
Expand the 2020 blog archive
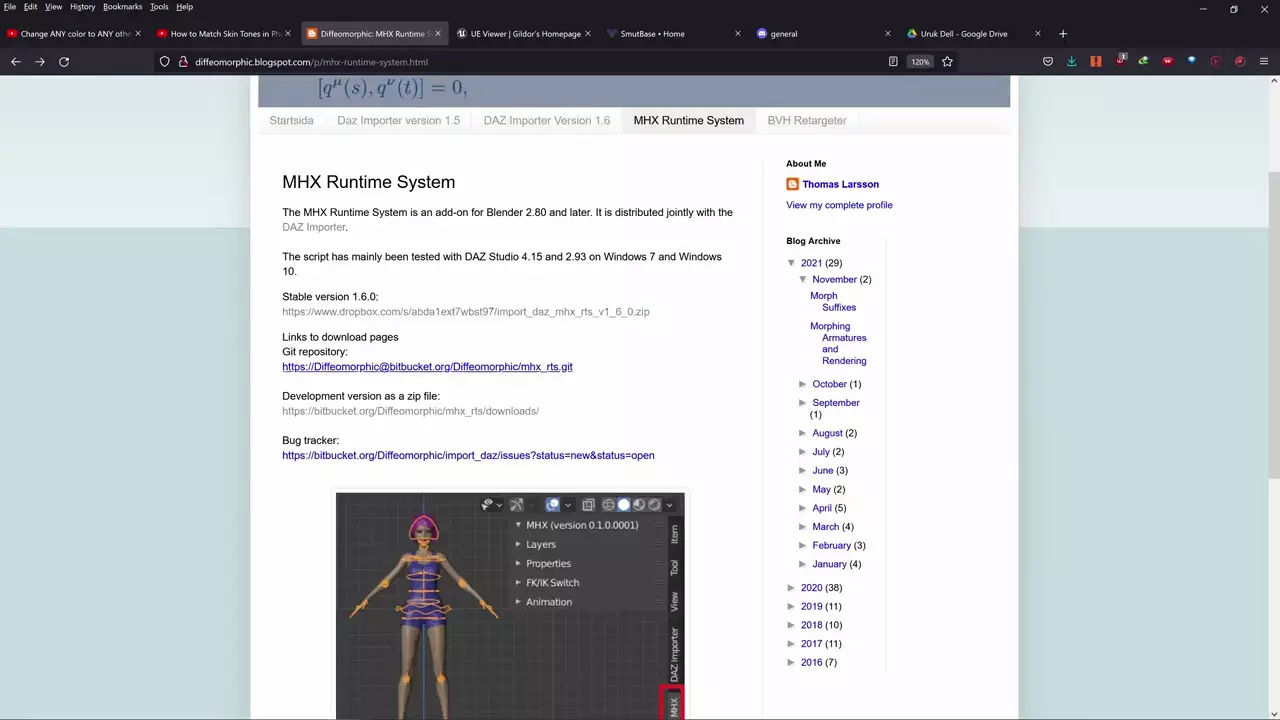[x=791, y=588]
